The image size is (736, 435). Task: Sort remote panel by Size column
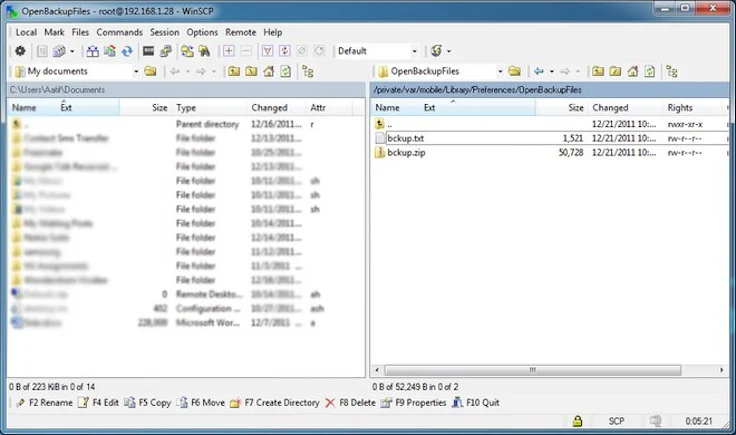(x=561, y=107)
